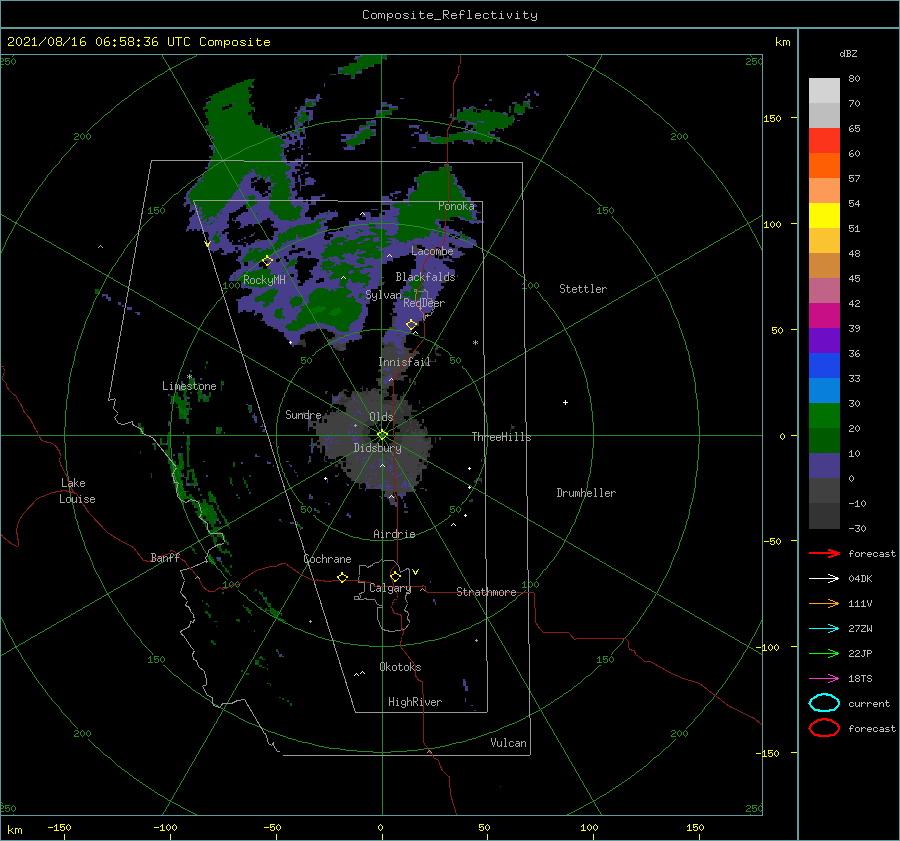
Task: Click the Strathmore town label
Action: [x=486, y=592]
